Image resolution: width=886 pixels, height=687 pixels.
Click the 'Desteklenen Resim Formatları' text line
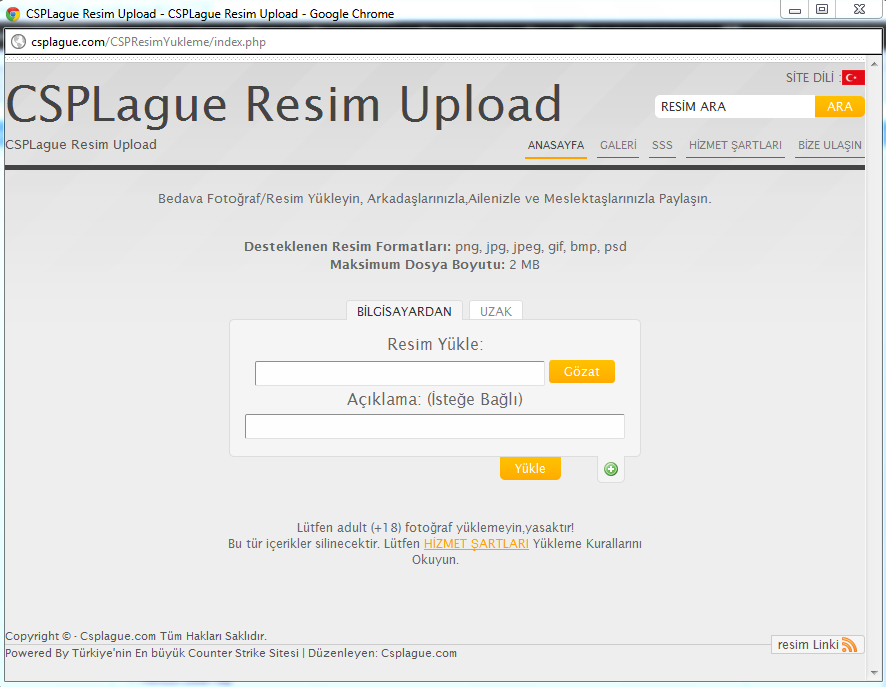click(x=435, y=246)
